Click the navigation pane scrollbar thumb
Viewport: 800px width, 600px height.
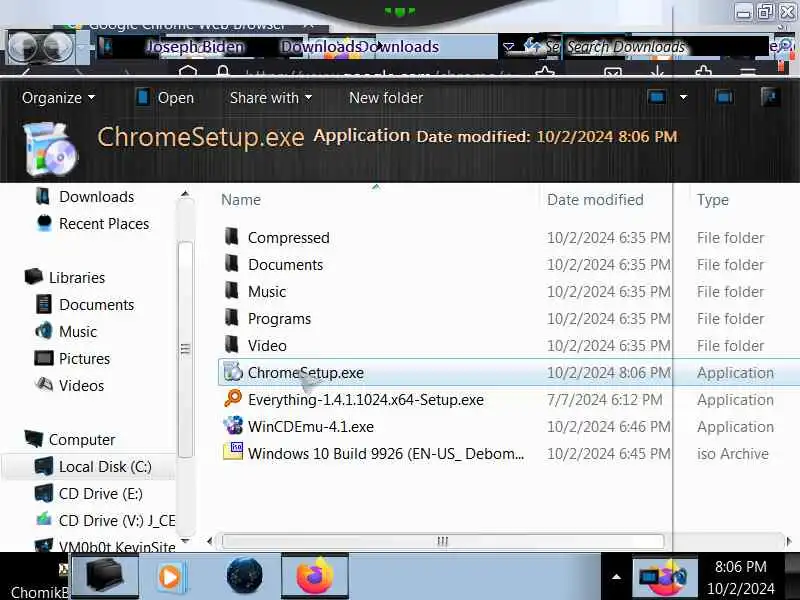[185, 349]
